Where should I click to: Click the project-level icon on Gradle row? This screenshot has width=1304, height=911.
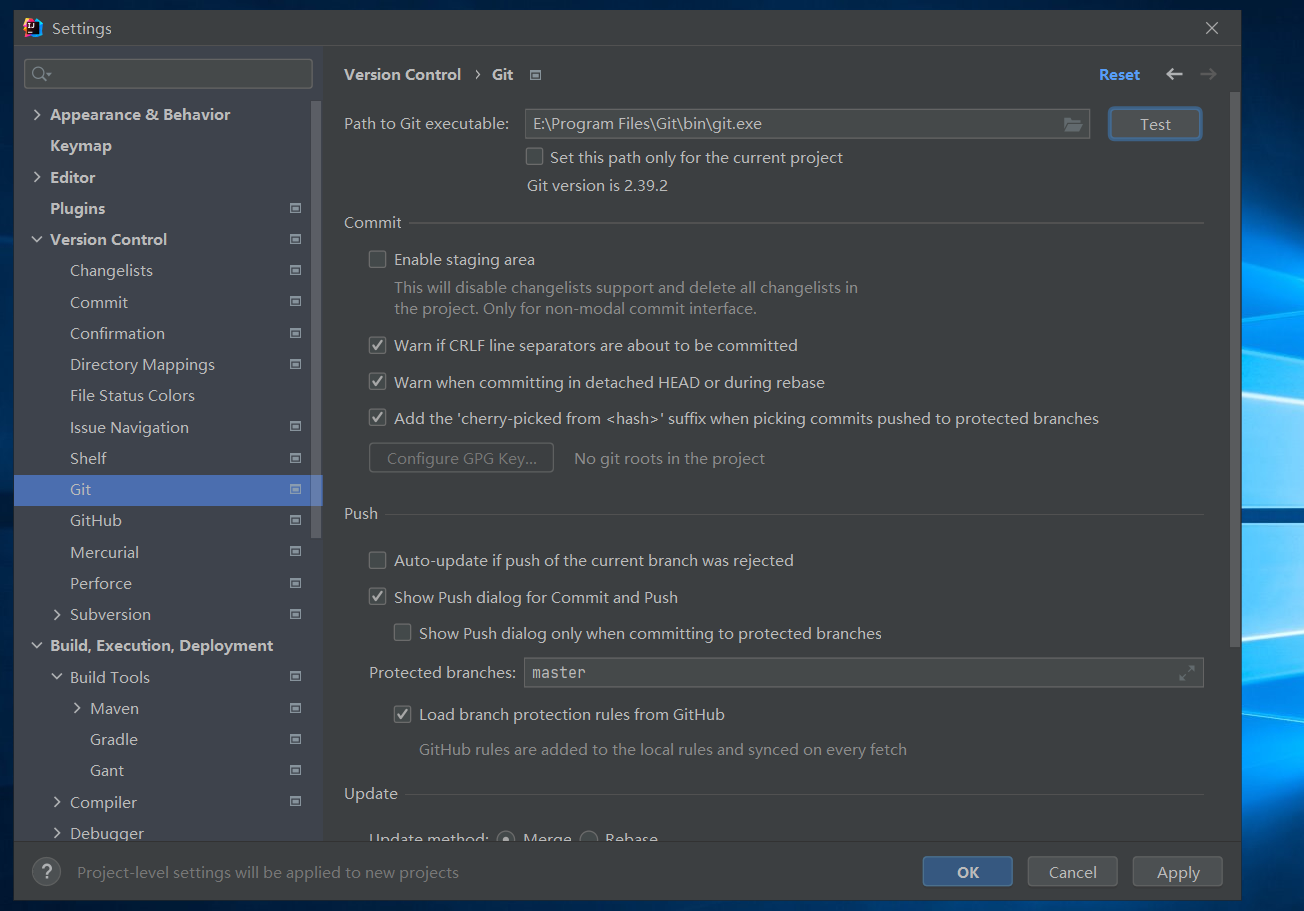(x=295, y=739)
